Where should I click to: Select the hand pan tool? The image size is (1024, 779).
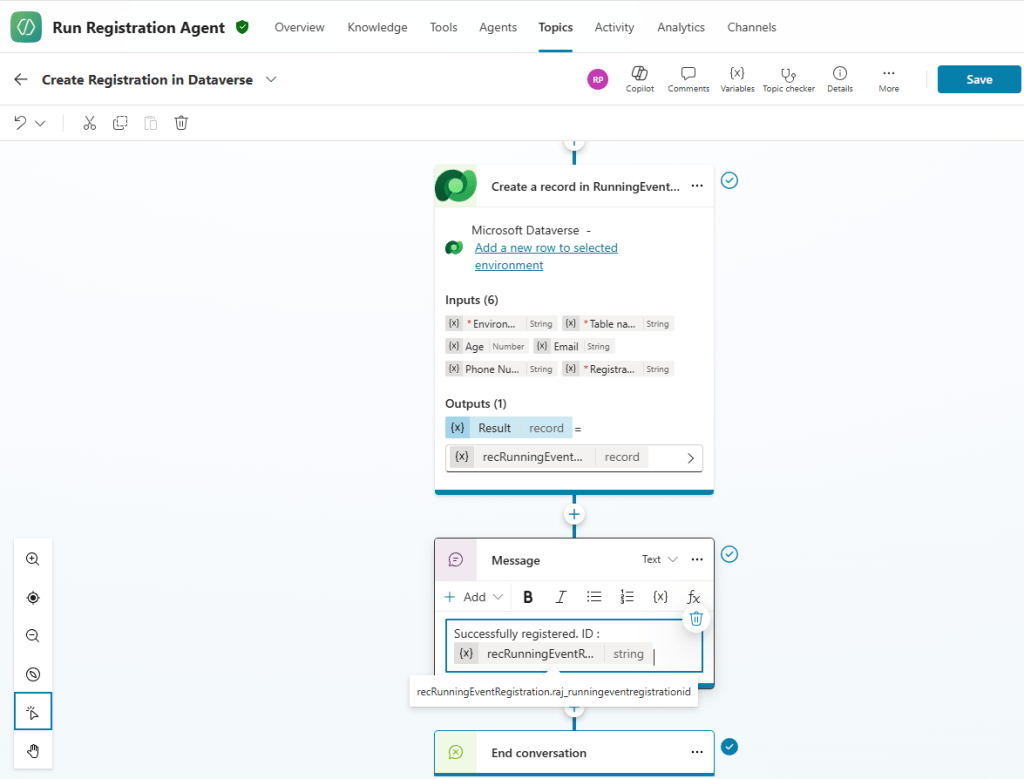click(x=33, y=750)
